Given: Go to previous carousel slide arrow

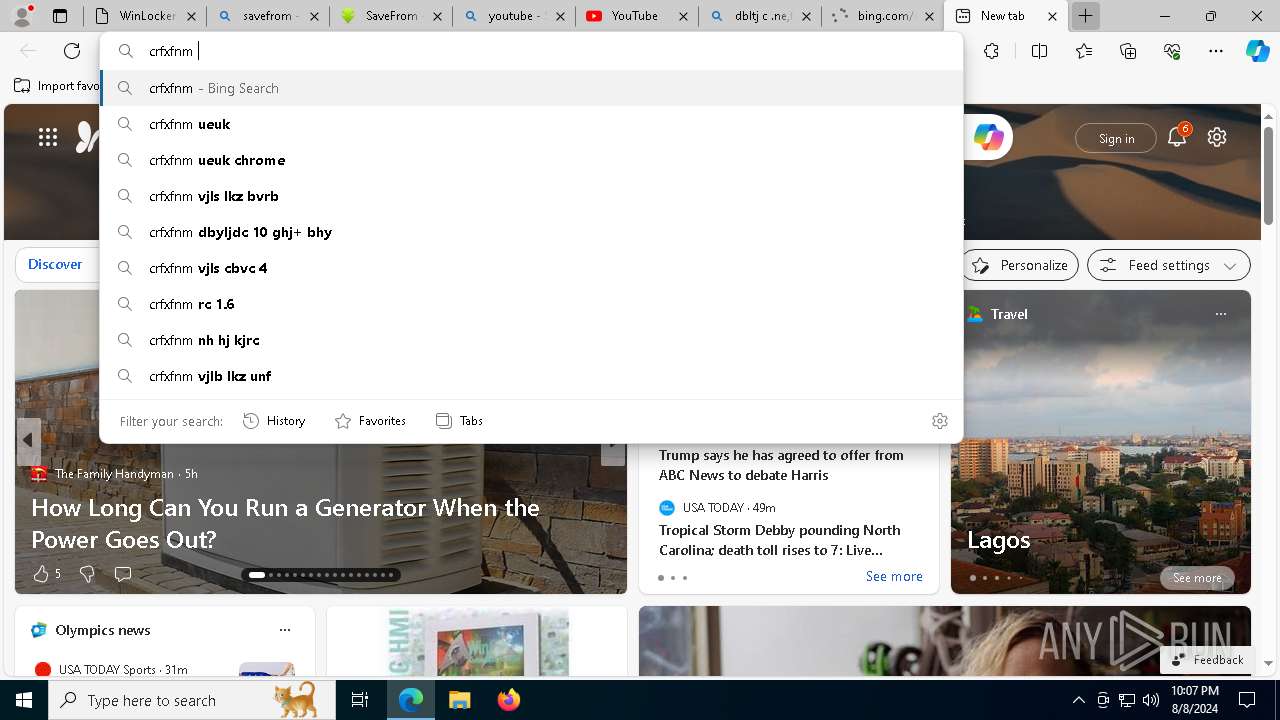Looking at the screenshot, I should click(x=28, y=441).
